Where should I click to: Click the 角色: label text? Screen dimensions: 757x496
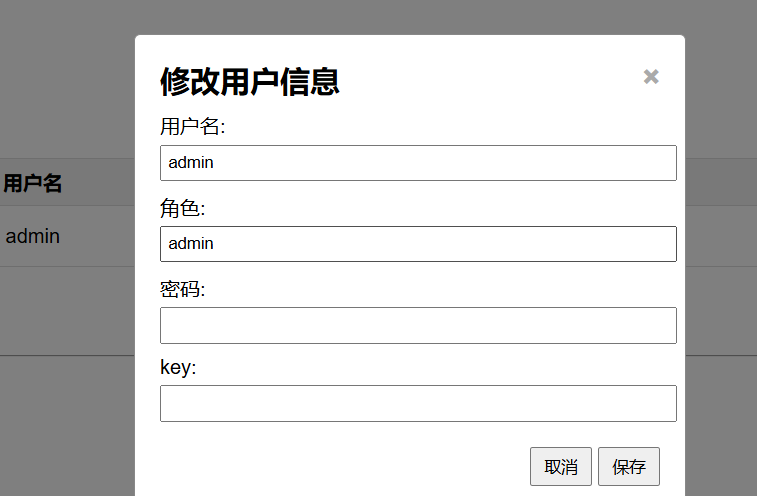(182, 208)
